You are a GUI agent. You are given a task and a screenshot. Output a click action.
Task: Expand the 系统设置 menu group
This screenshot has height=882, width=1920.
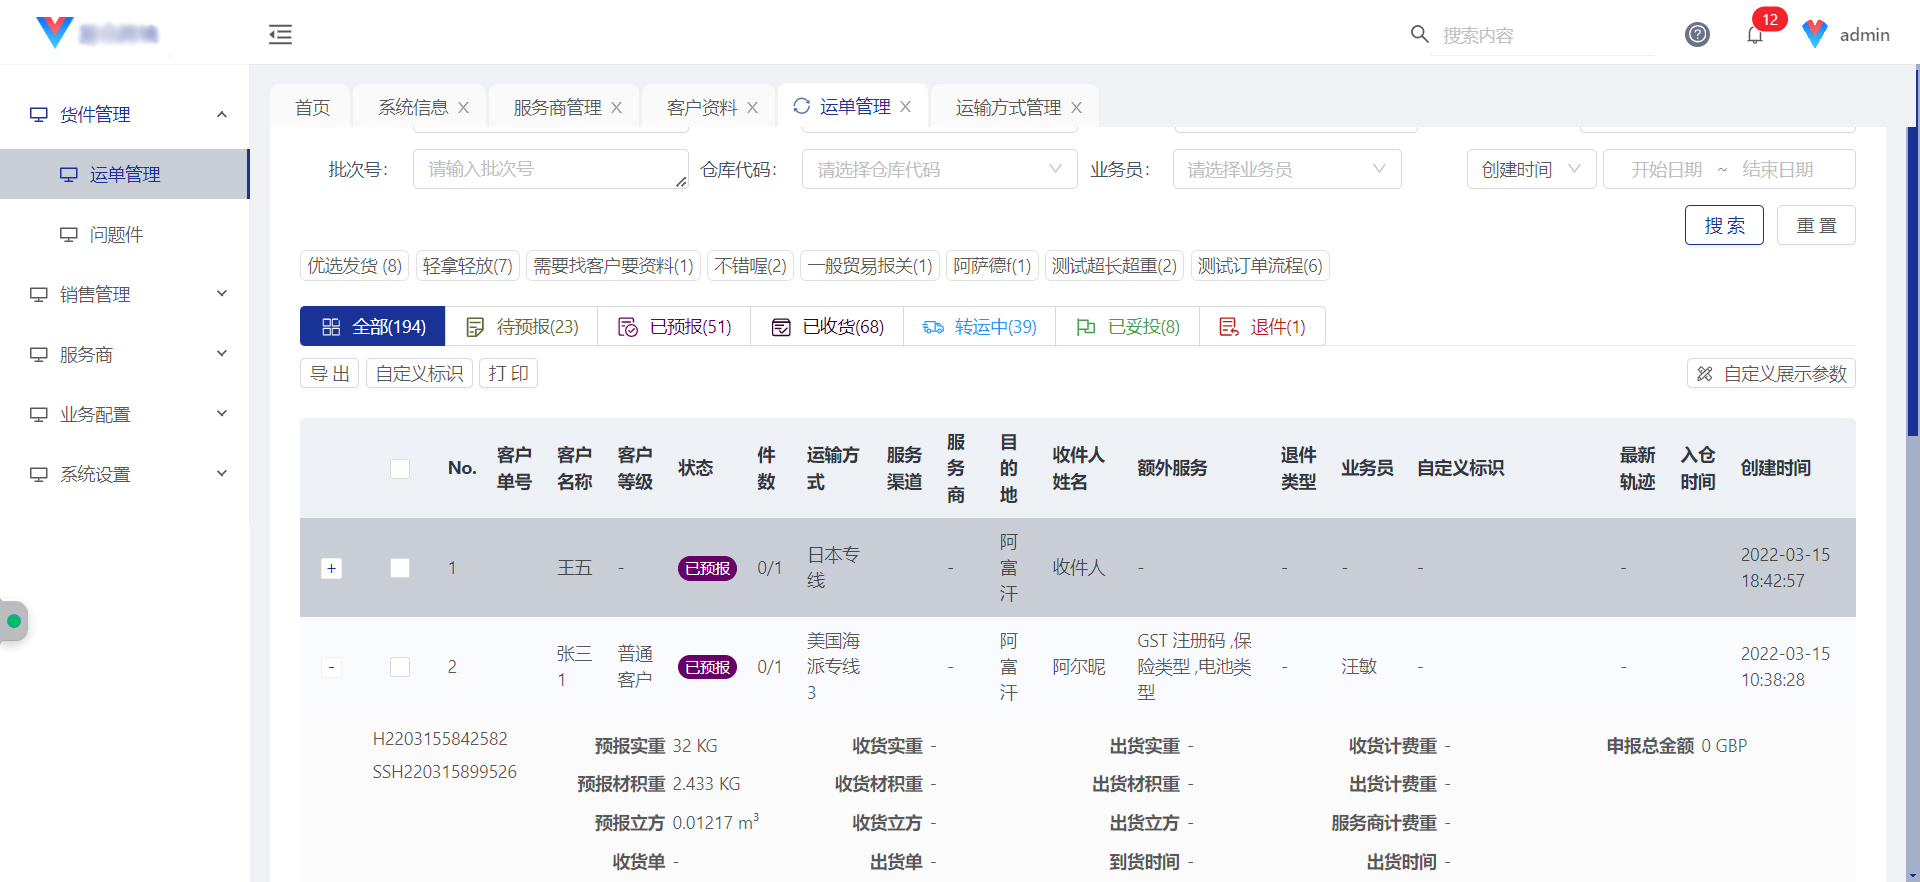tap(222, 474)
